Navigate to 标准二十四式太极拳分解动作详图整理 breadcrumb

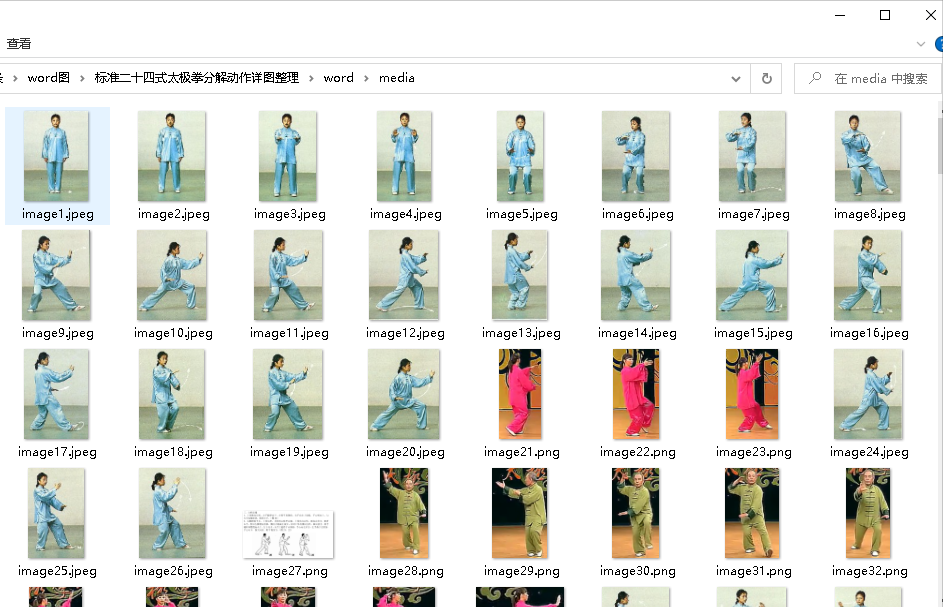(x=197, y=78)
